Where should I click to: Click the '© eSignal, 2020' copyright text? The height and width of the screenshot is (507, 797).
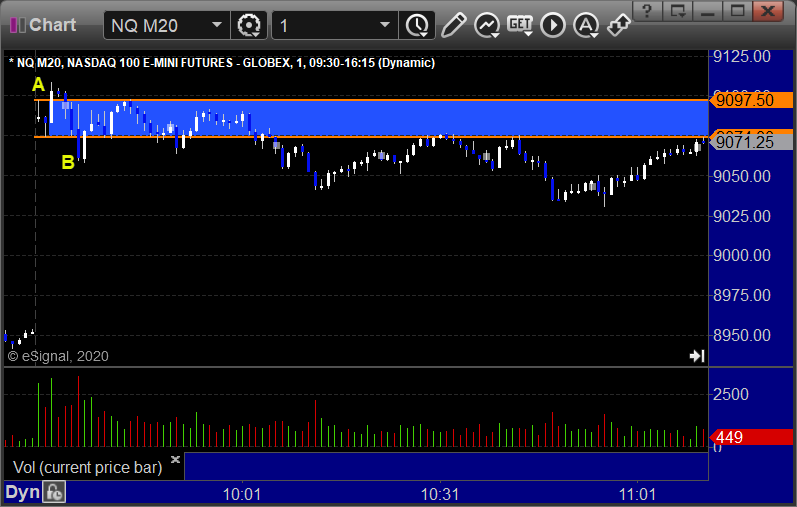pyautogui.click(x=58, y=356)
